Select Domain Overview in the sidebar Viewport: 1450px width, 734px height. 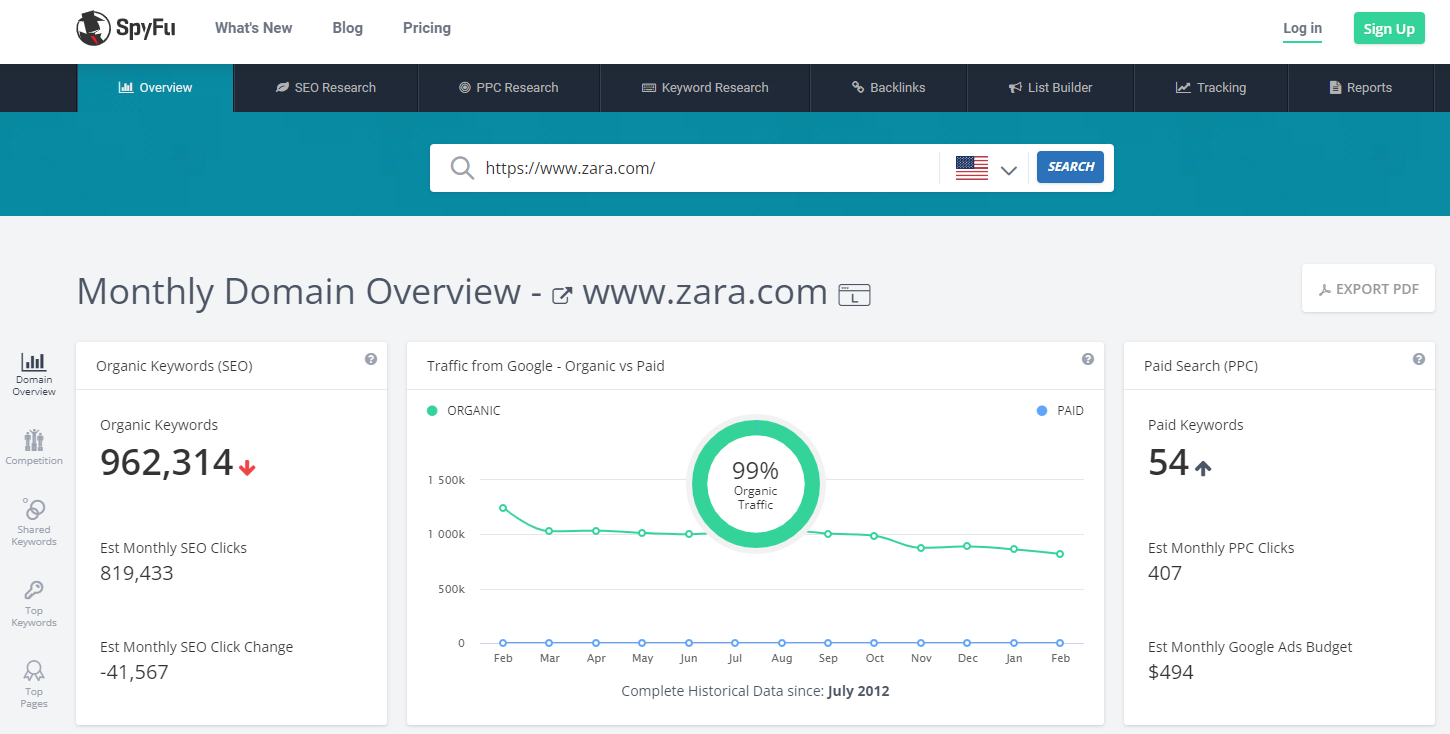(x=34, y=375)
